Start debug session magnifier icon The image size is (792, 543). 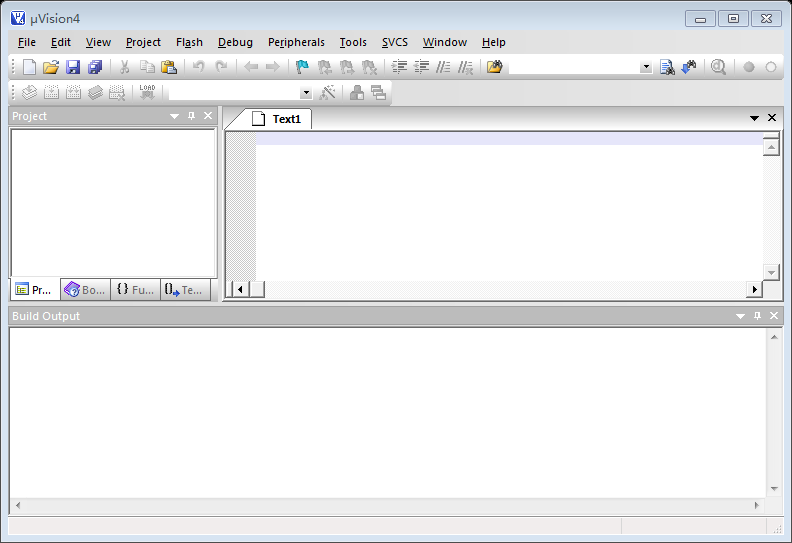[718, 67]
